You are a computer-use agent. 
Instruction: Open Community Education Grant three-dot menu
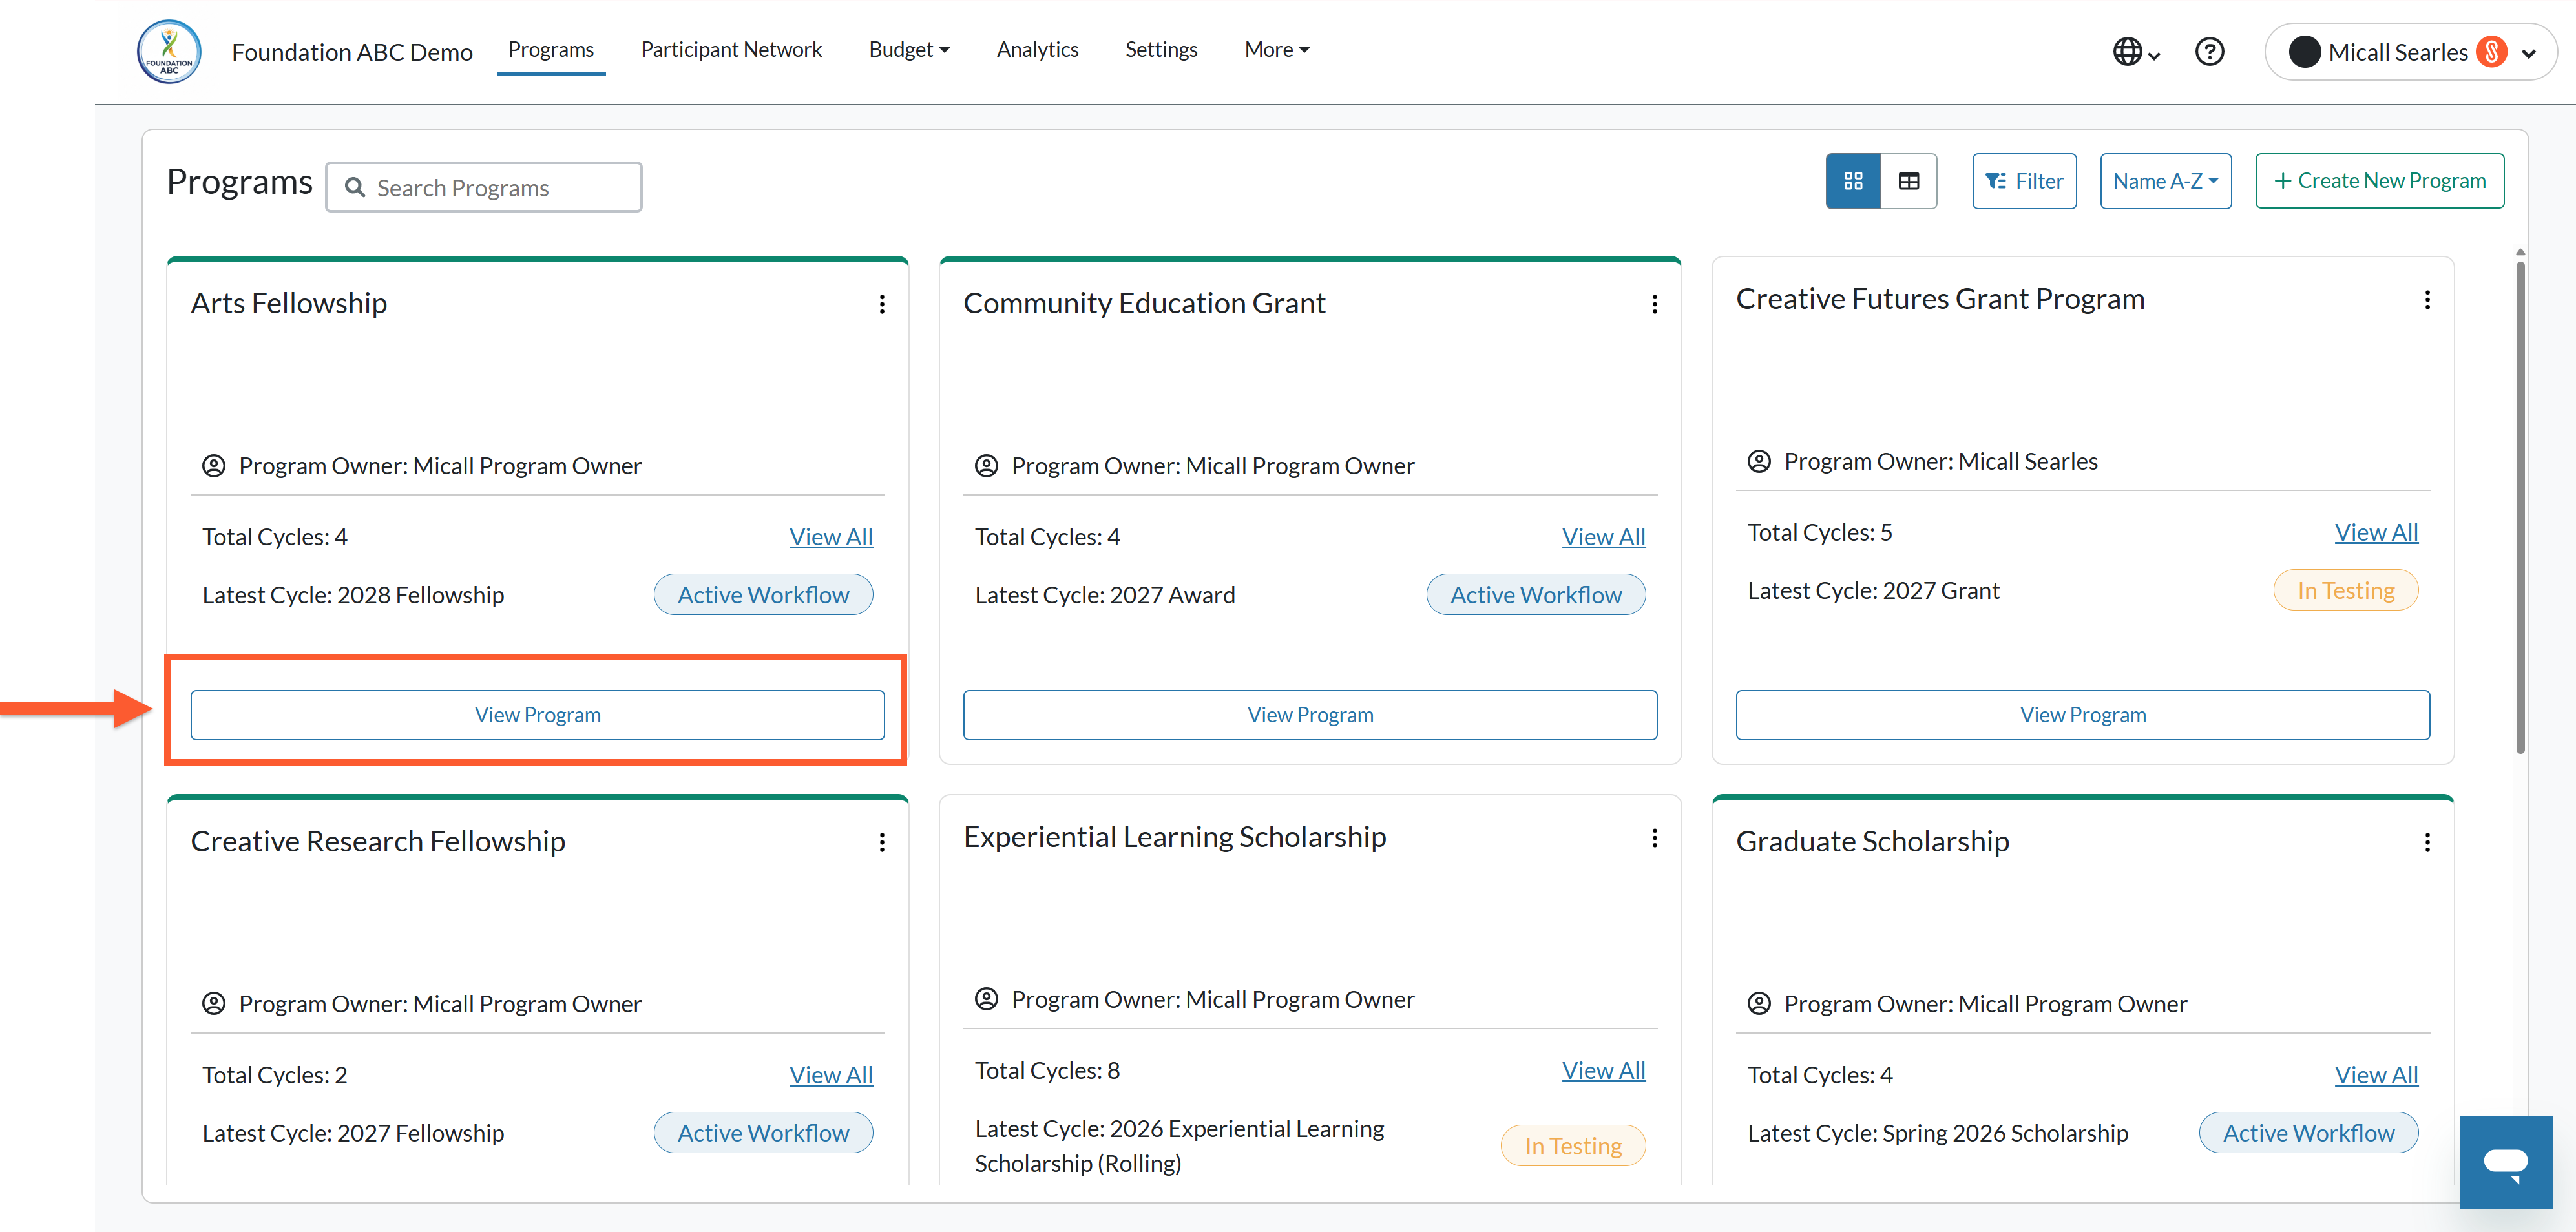coord(1655,304)
